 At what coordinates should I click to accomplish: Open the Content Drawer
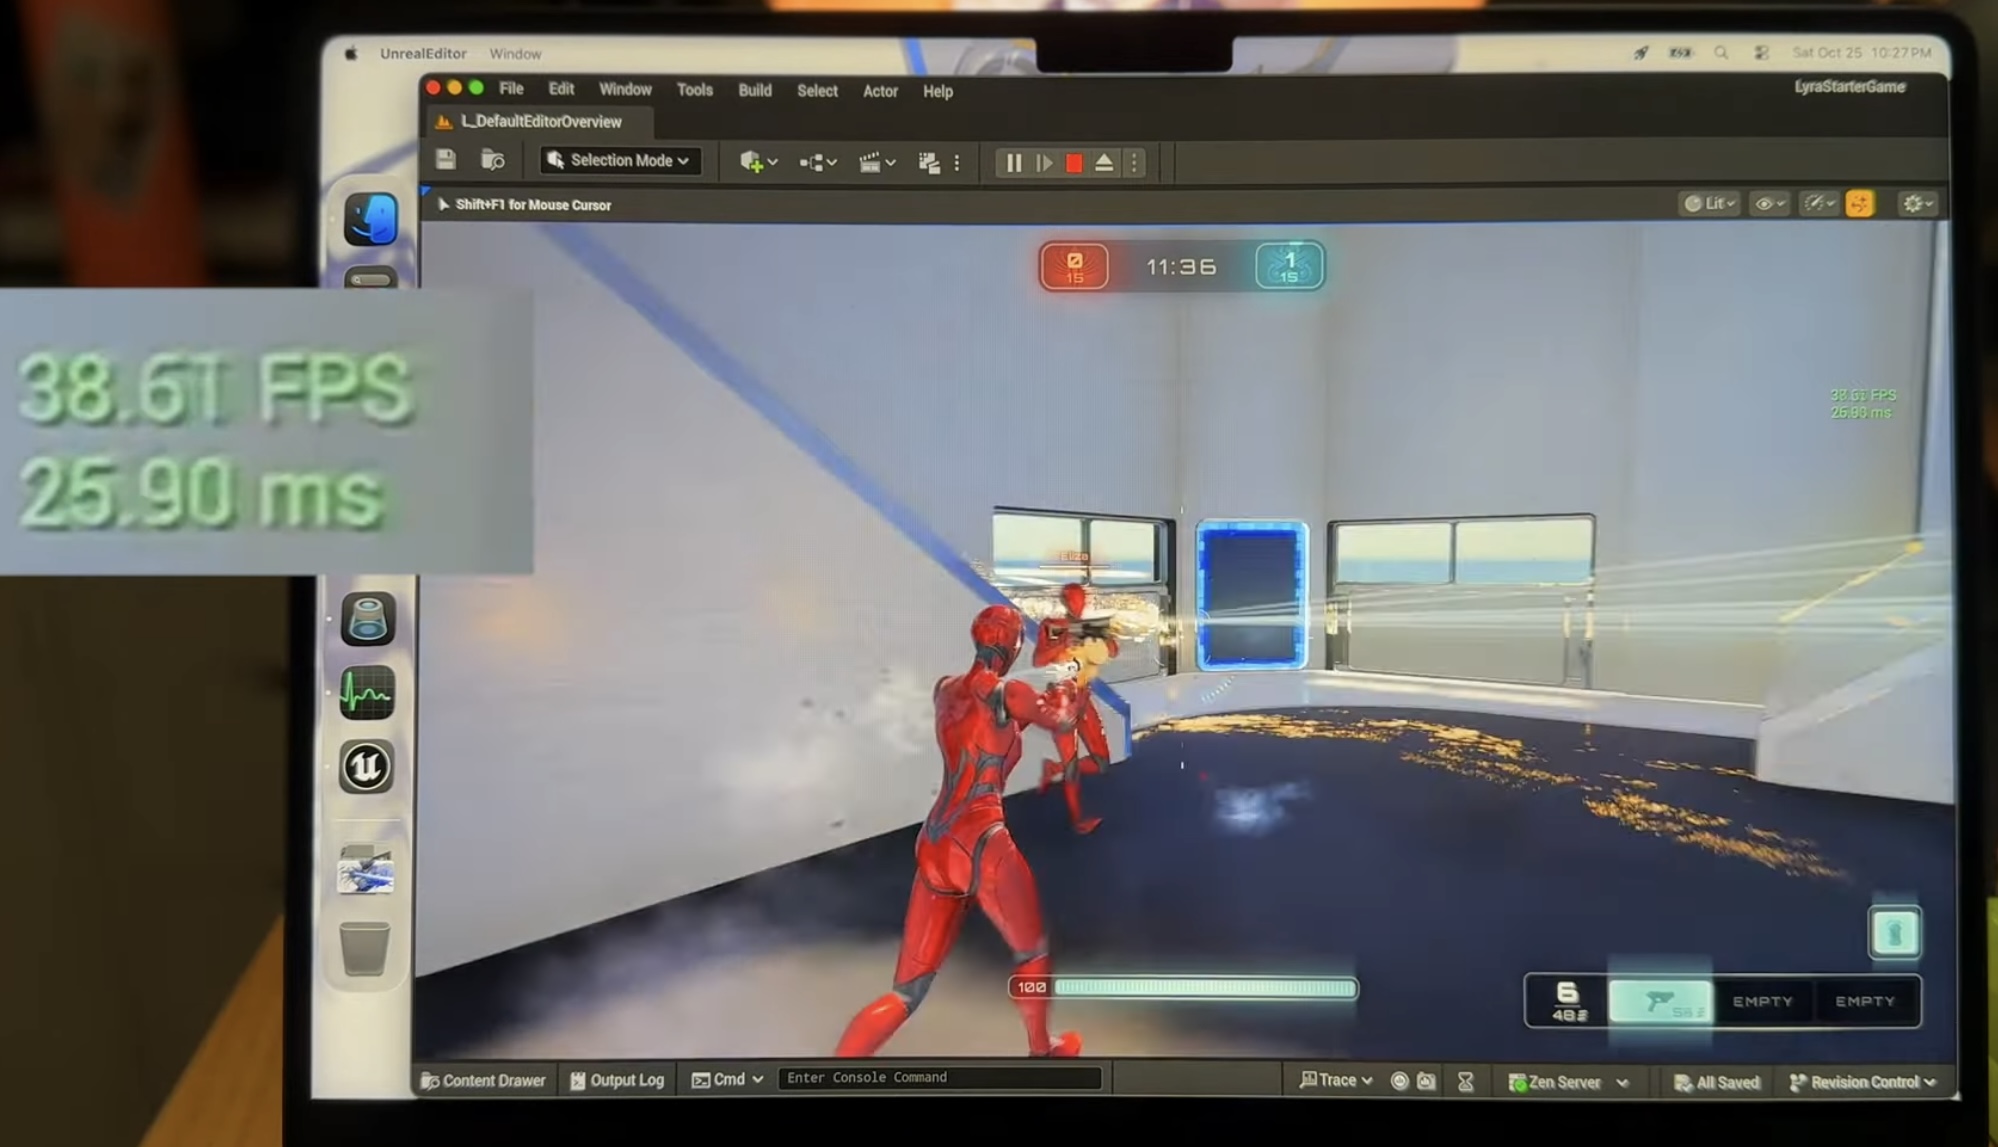(x=483, y=1080)
